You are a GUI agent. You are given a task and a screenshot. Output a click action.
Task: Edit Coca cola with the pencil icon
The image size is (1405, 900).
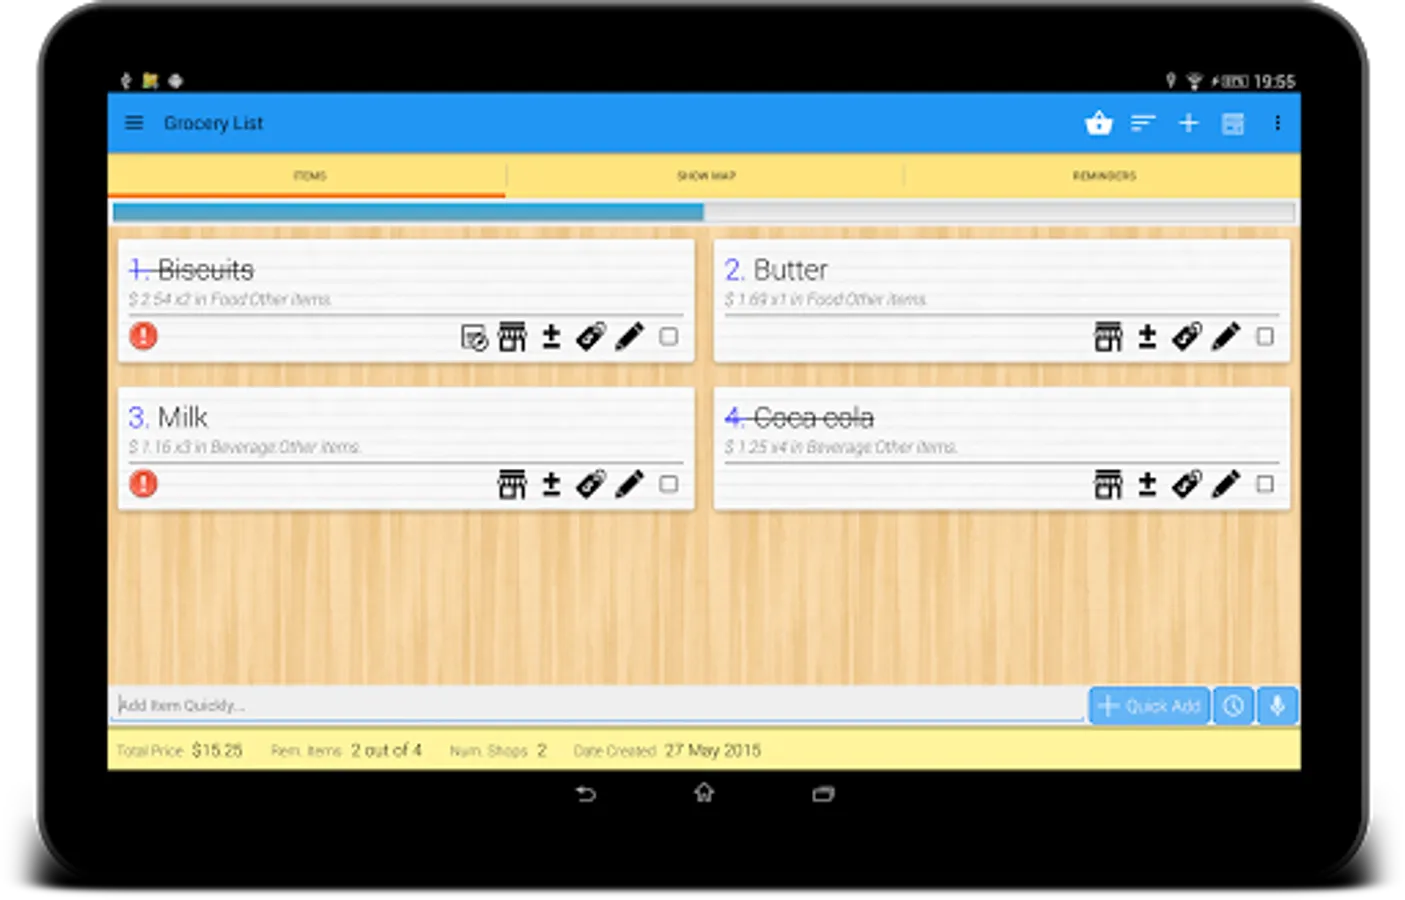click(1226, 485)
